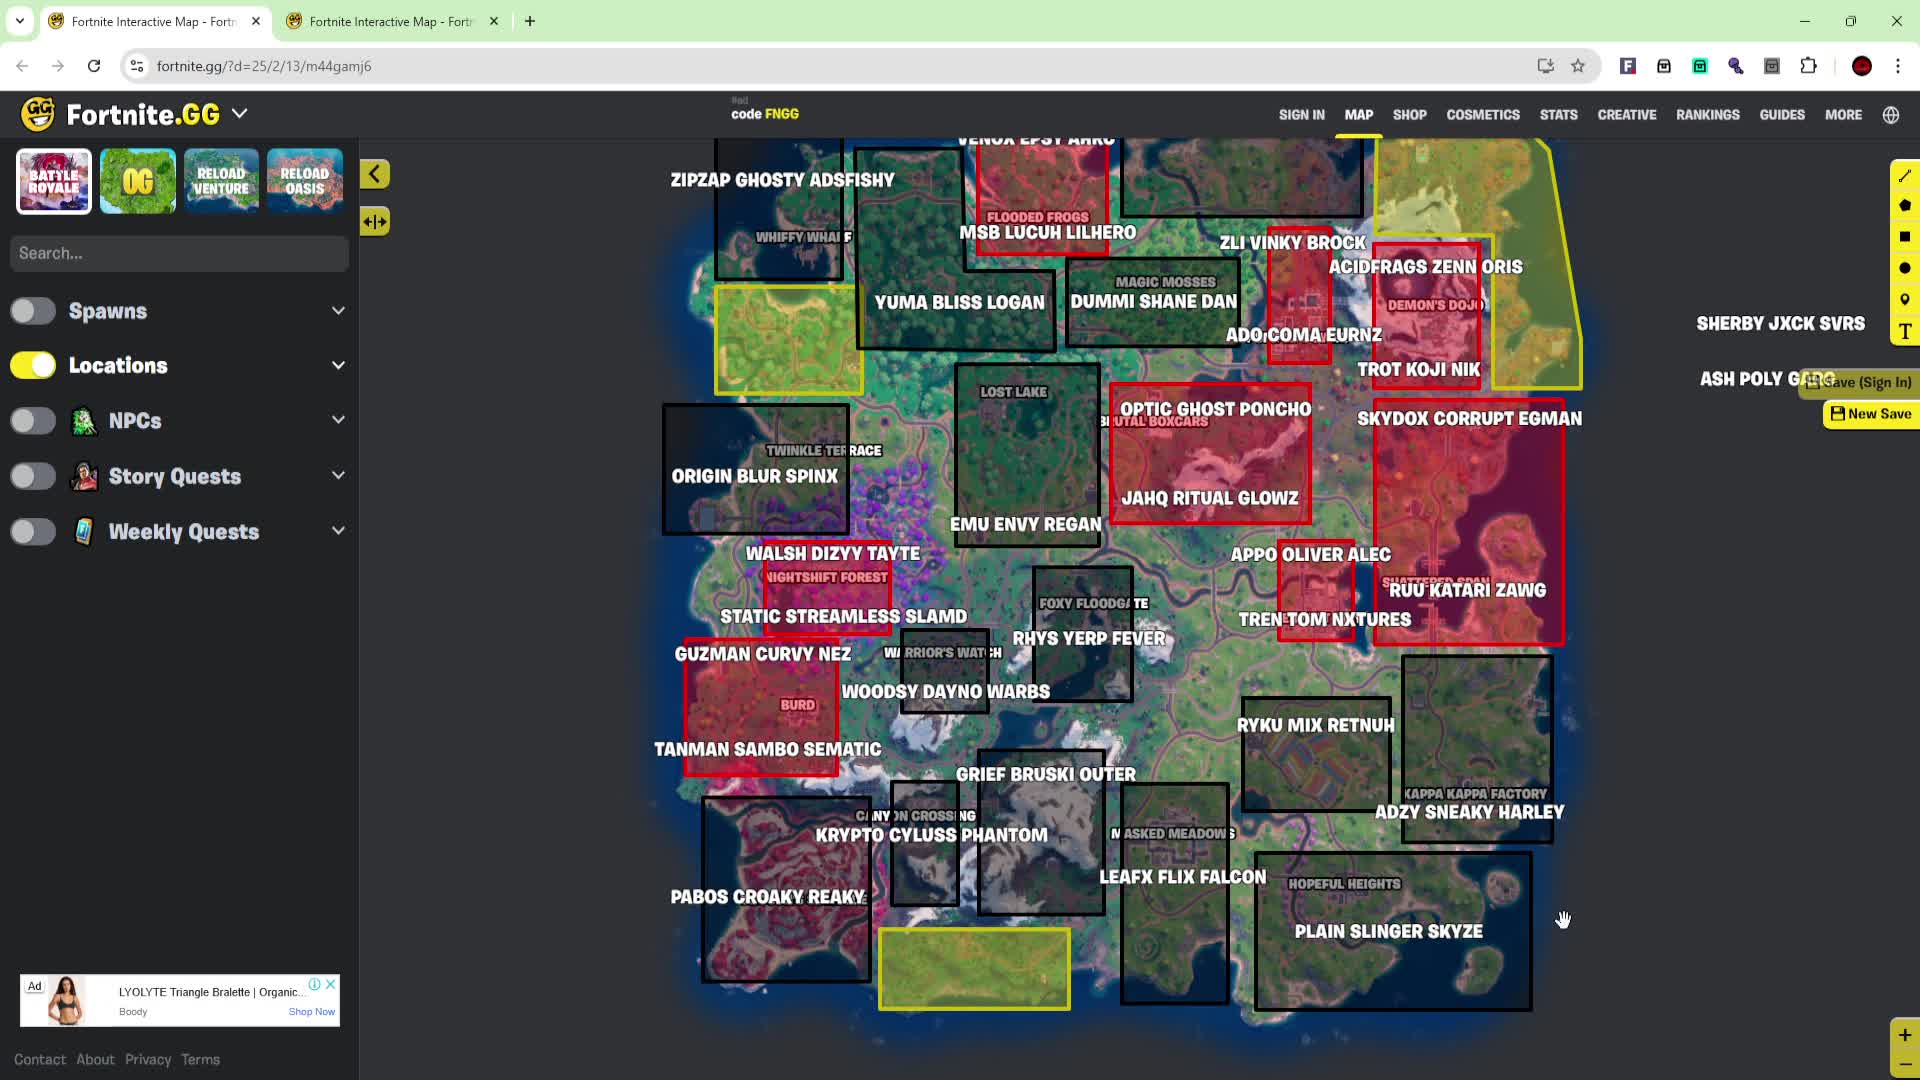Click SIGN IN link
The height and width of the screenshot is (1080, 1920).
point(1301,115)
